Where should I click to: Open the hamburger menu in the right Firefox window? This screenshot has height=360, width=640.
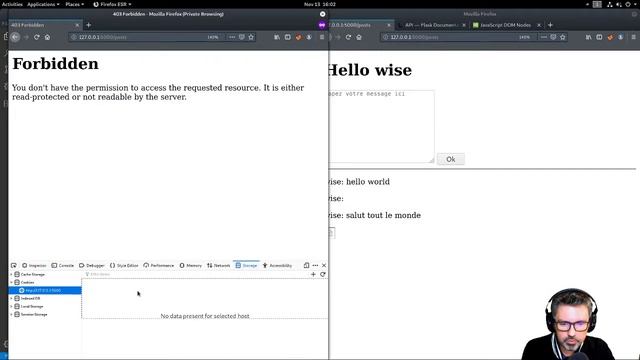pos(633,37)
